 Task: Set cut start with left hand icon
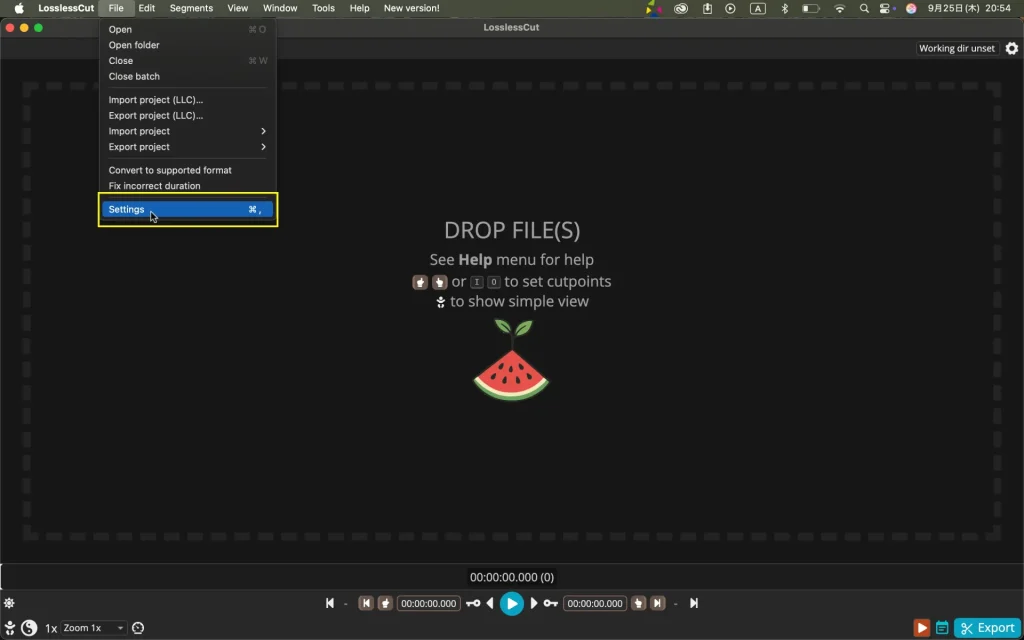click(x=385, y=603)
